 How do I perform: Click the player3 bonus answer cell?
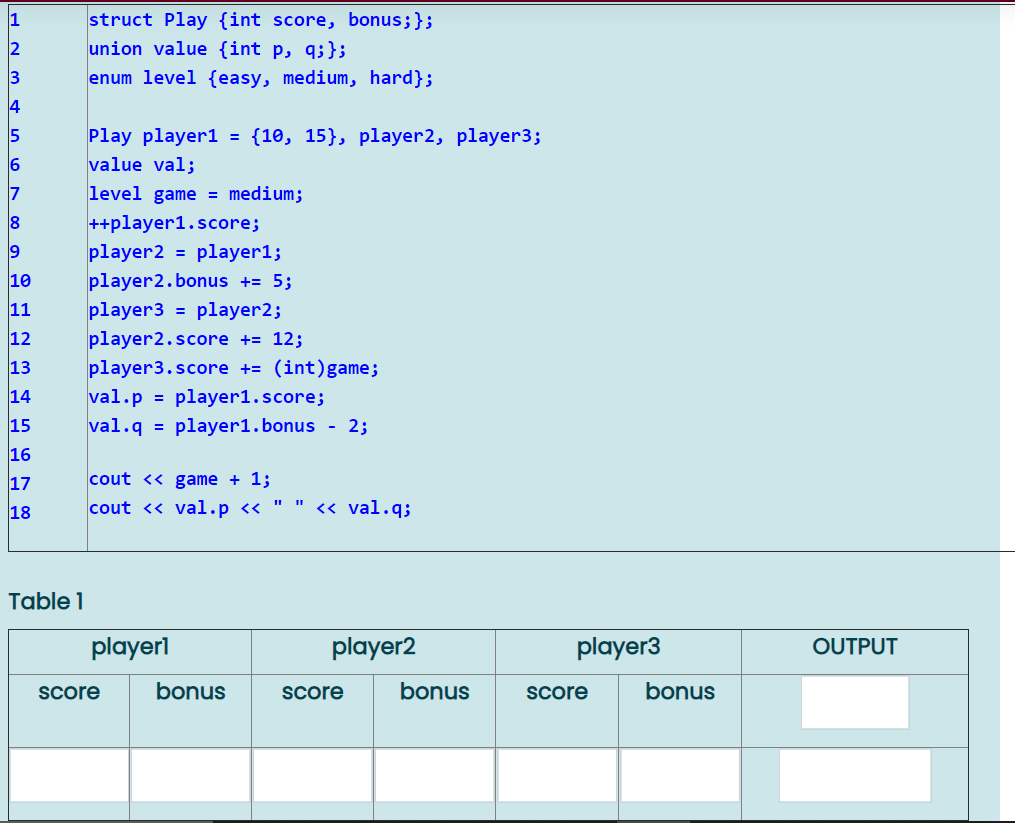tap(678, 776)
